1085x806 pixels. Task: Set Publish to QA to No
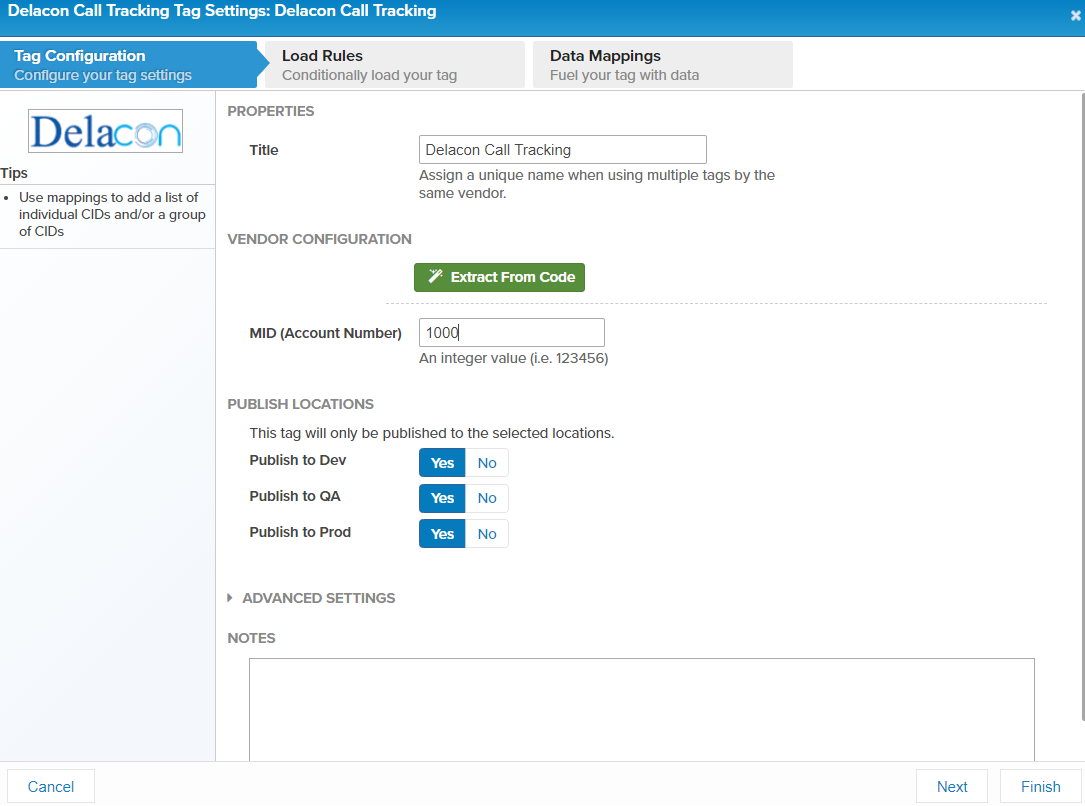coord(487,498)
